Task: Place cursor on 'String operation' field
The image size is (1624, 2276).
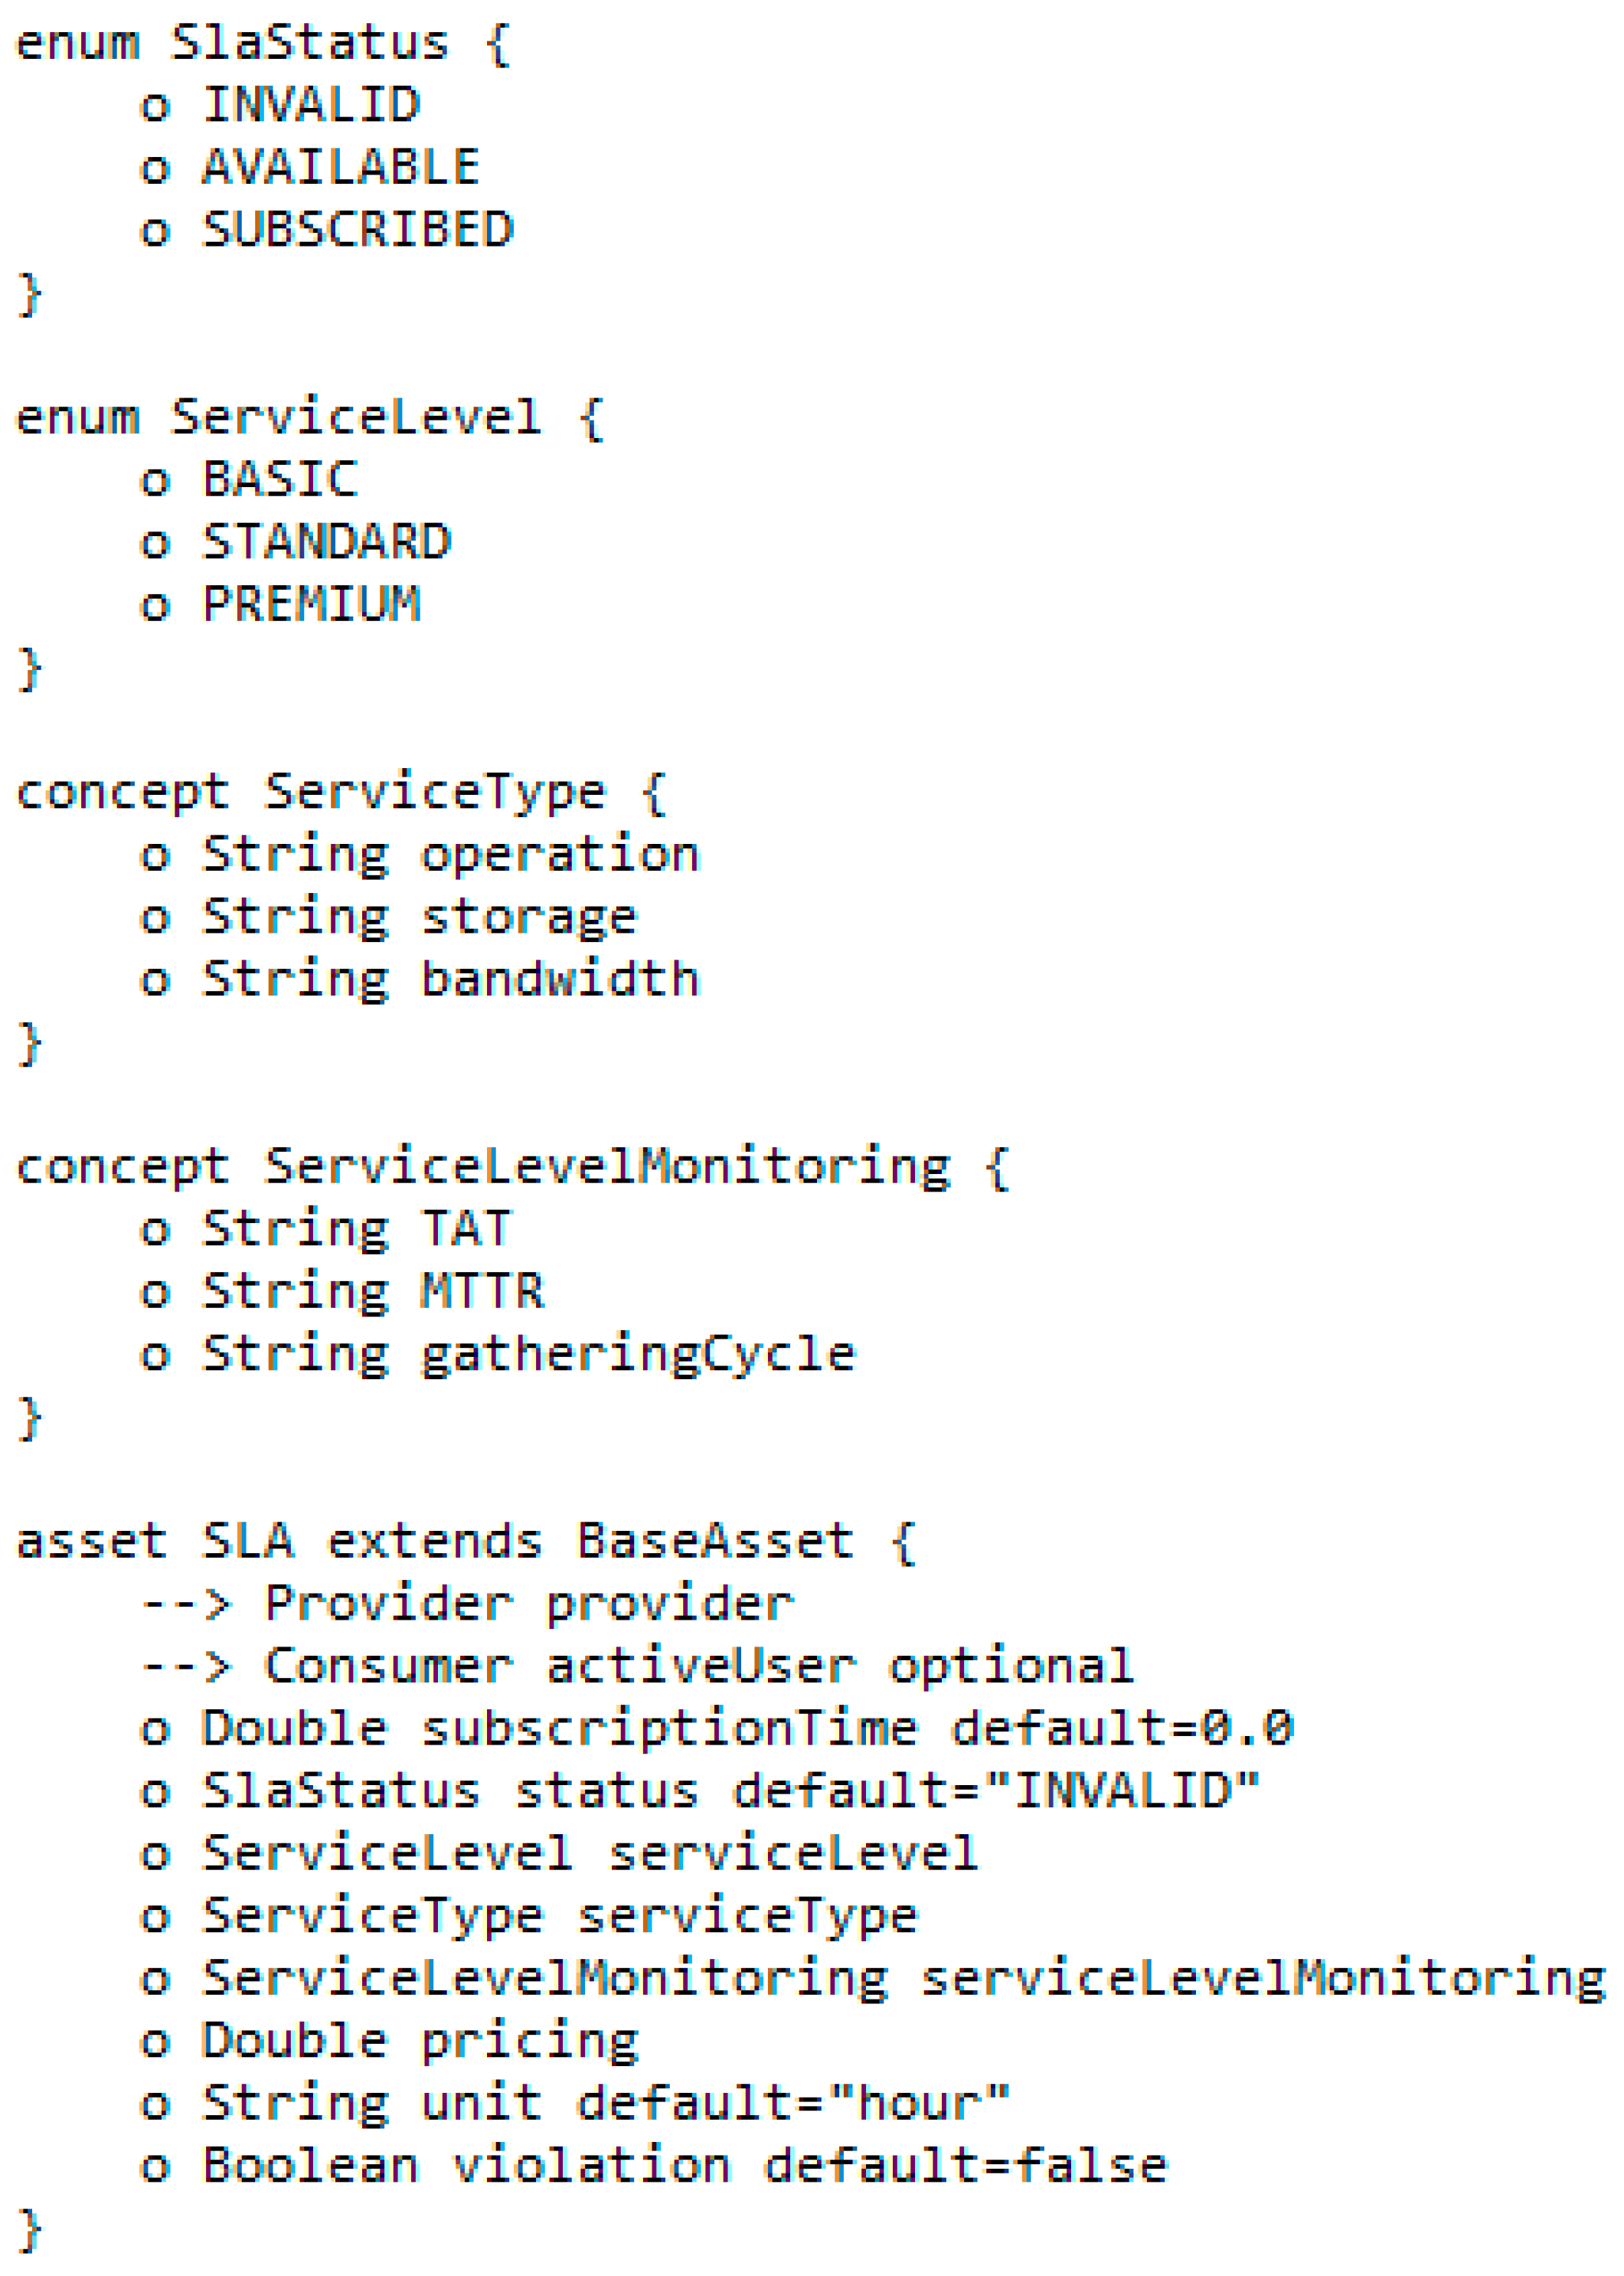Action: click(x=451, y=855)
